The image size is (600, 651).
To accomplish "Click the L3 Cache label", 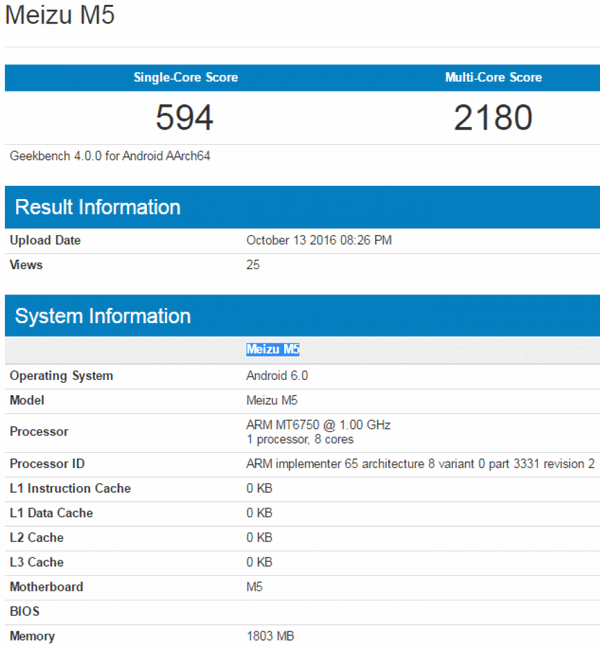I will [x=37, y=562].
